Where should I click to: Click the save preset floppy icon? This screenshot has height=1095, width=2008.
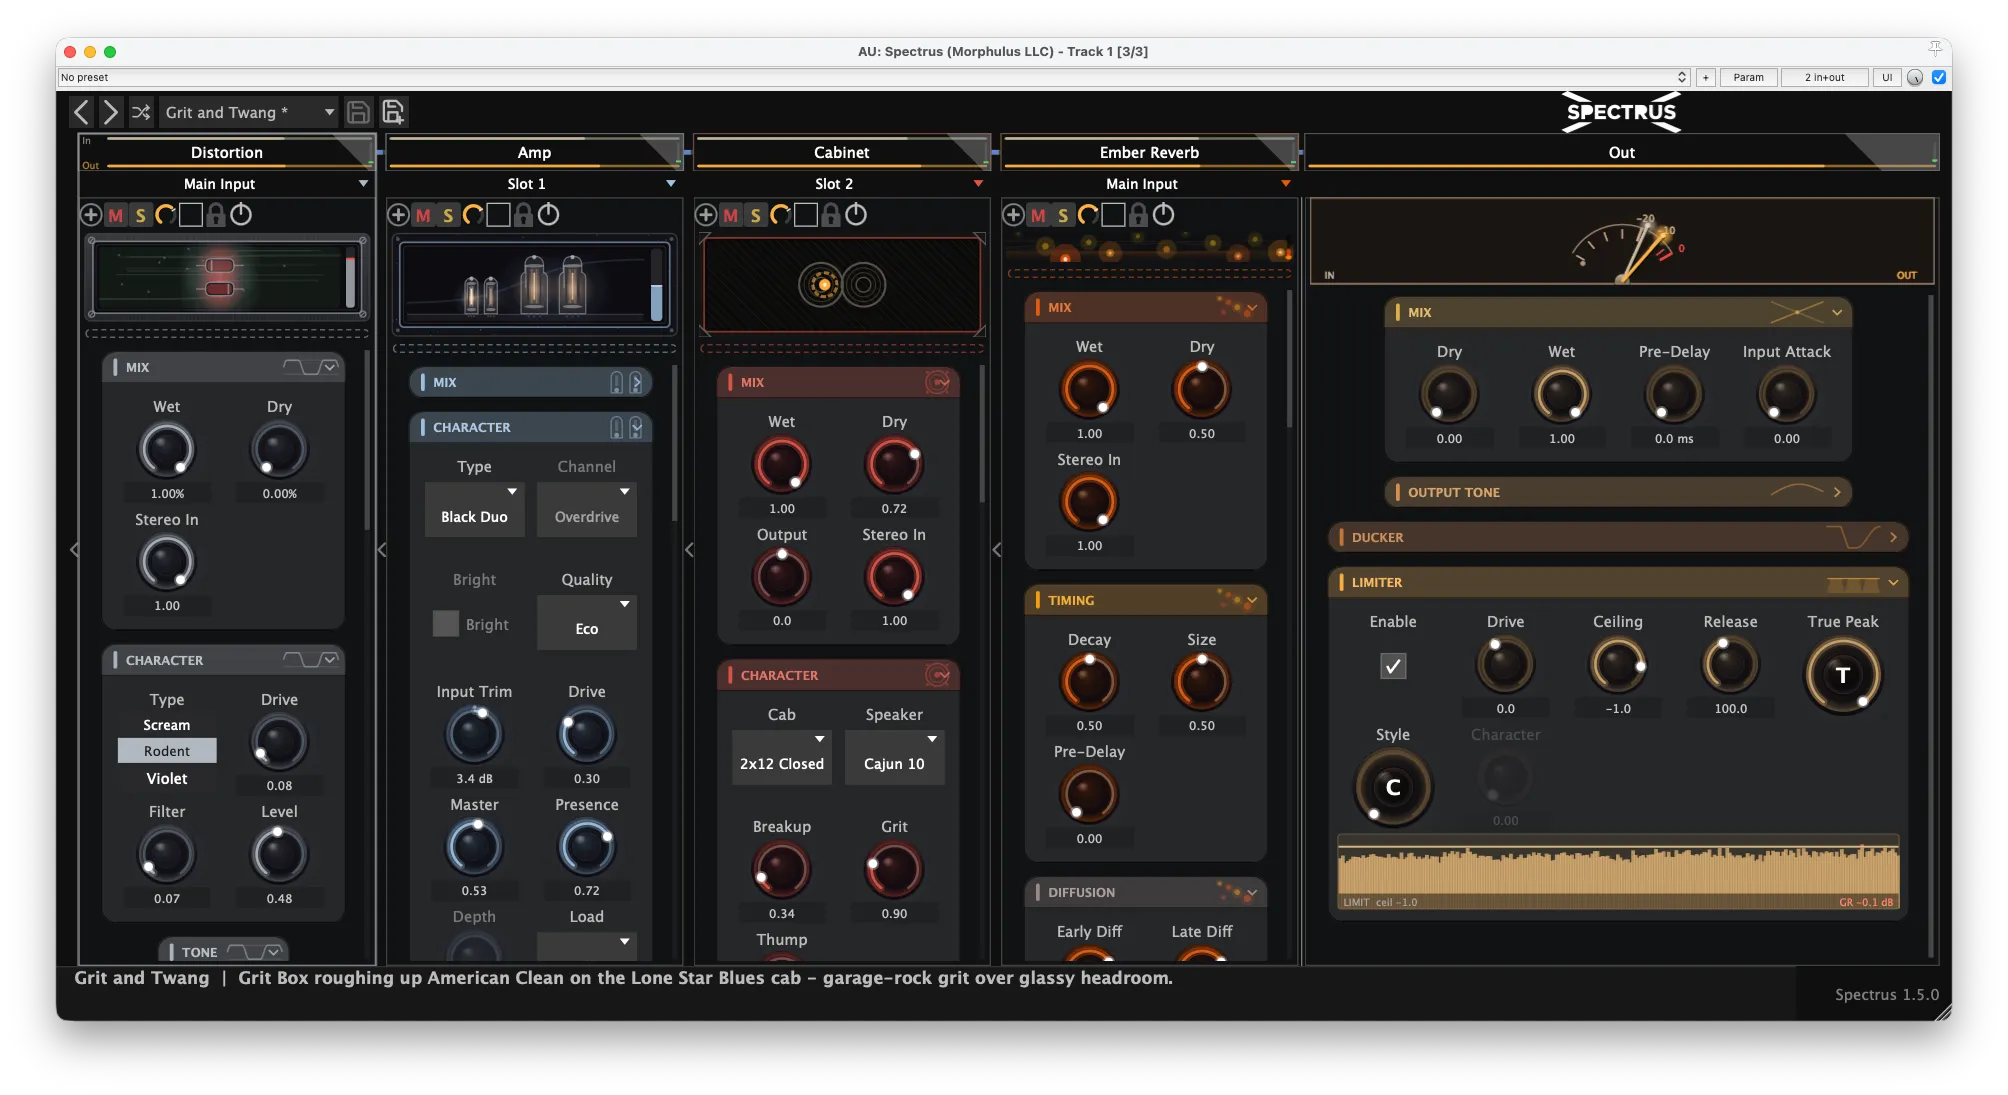pyautogui.click(x=358, y=112)
